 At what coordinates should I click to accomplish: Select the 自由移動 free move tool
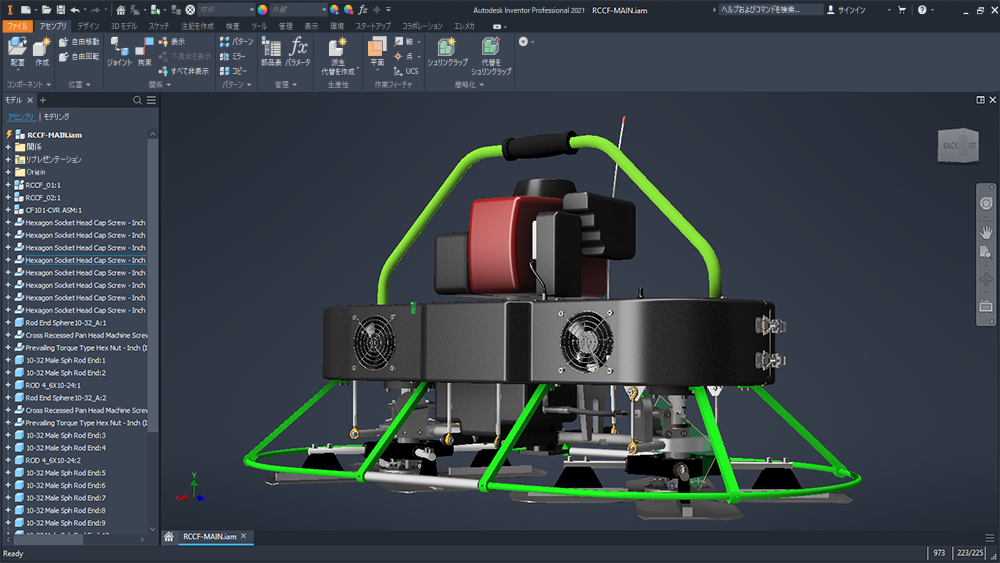79,41
